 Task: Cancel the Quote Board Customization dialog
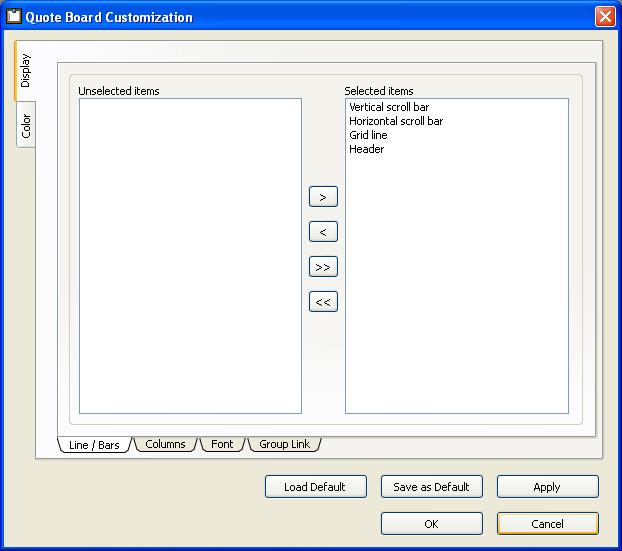[547, 524]
